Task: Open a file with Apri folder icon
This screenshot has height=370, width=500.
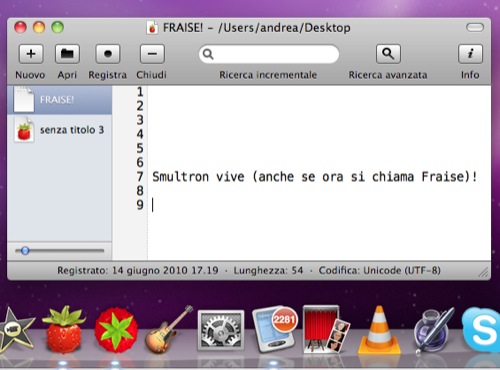Action: click(67, 54)
